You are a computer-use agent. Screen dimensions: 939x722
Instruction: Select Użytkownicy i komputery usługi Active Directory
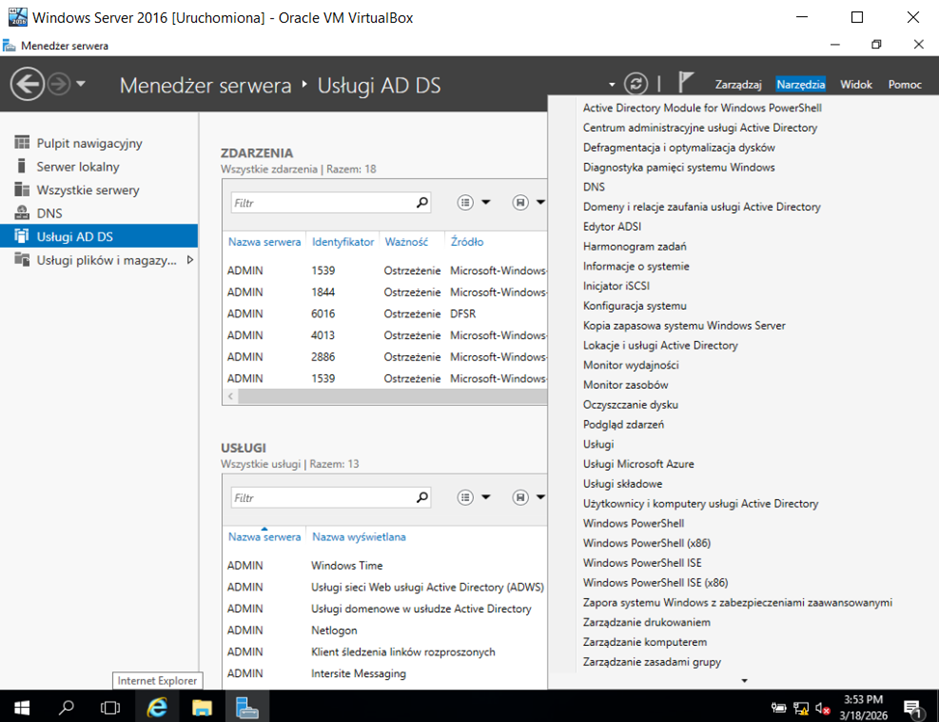[700, 504]
